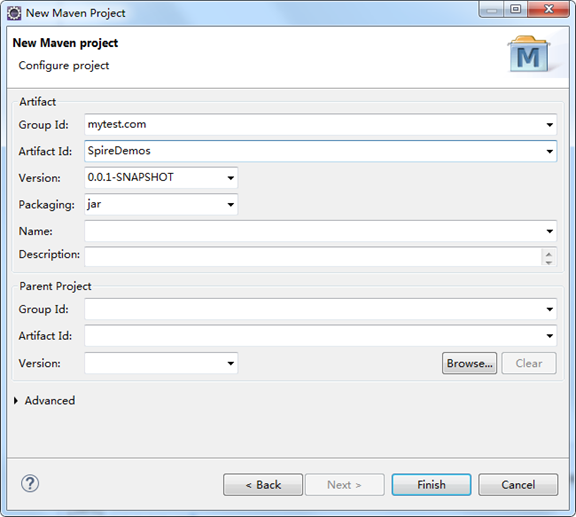Click the grayed-out Clear button

tap(529, 363)
